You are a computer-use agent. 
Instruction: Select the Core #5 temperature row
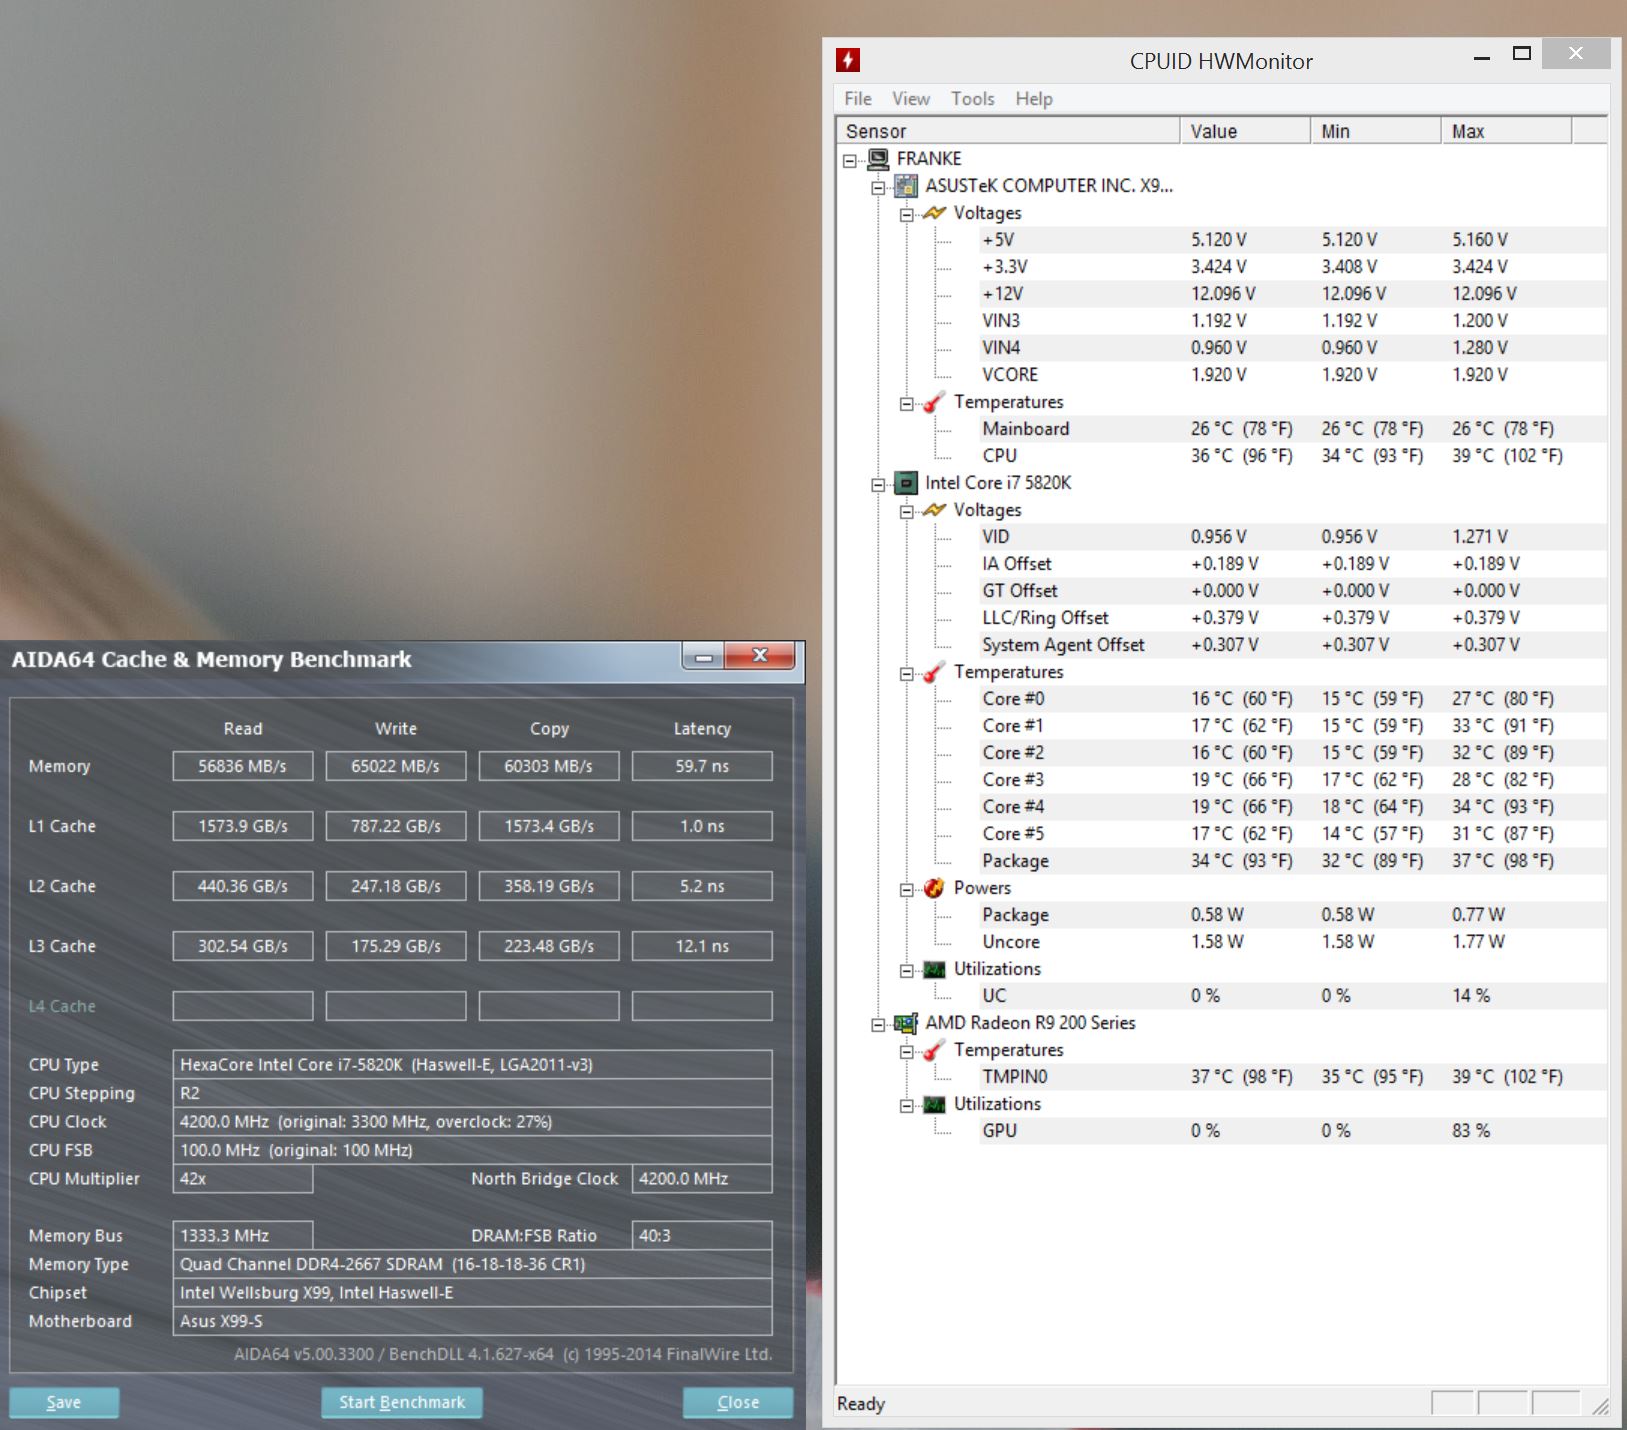tap(1293, 834)
